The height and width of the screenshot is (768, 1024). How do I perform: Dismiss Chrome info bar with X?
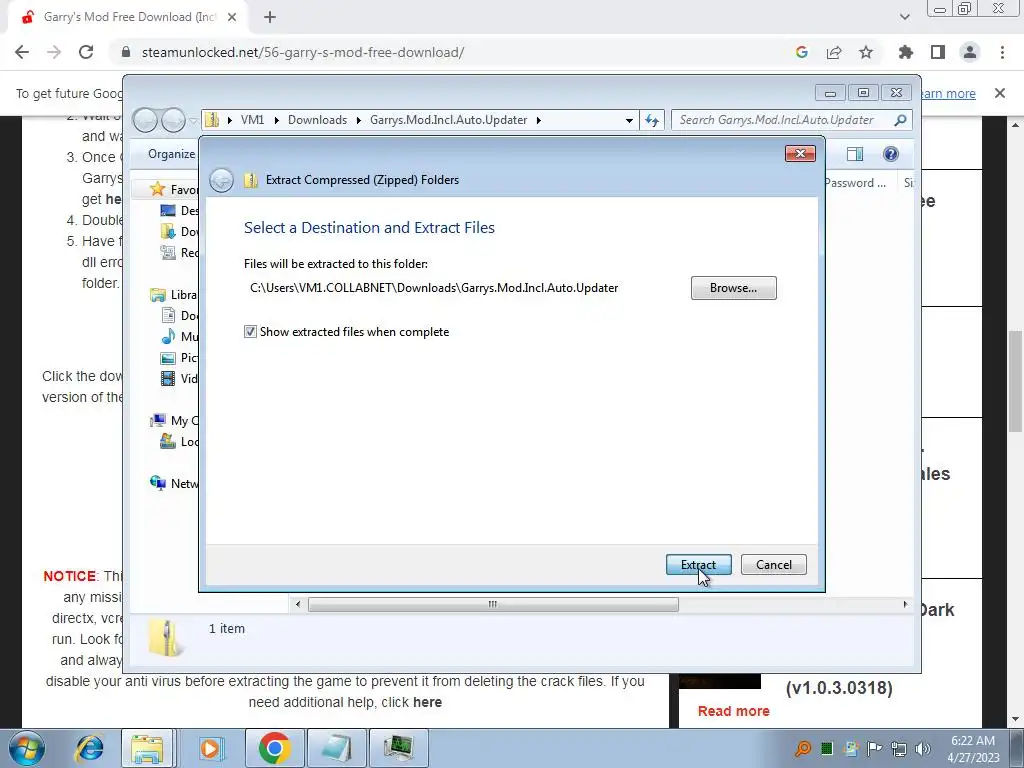coord(1000,93)
